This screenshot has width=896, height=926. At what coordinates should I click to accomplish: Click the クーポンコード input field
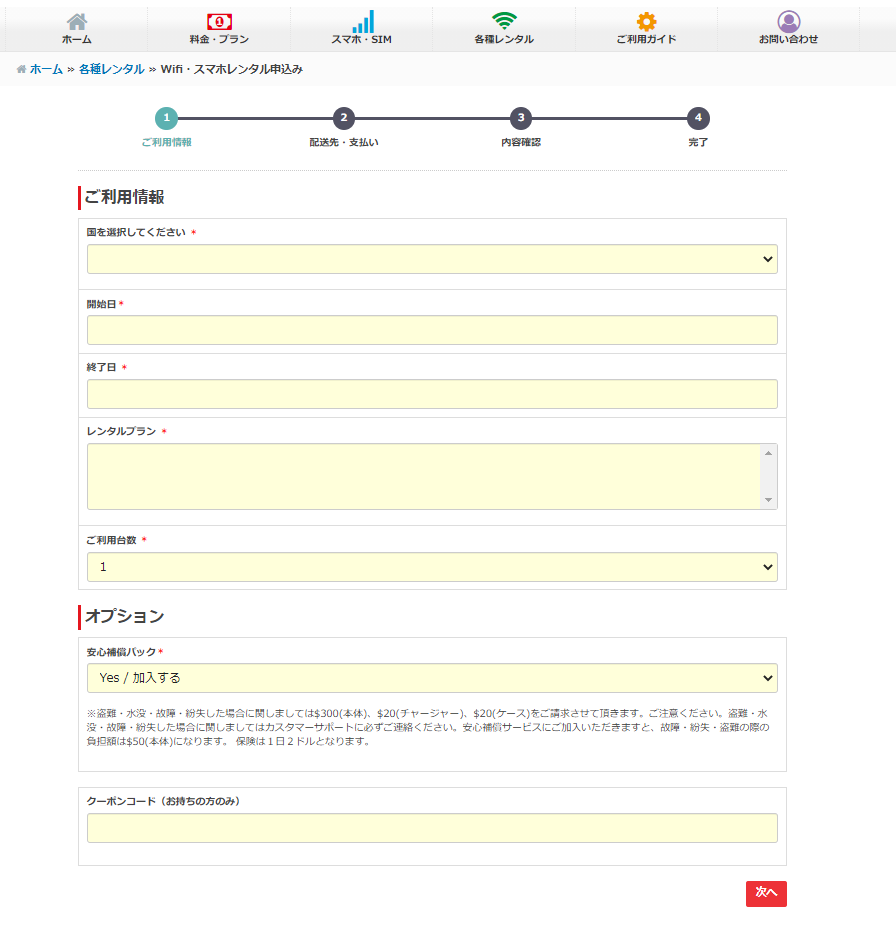[432, 828]
